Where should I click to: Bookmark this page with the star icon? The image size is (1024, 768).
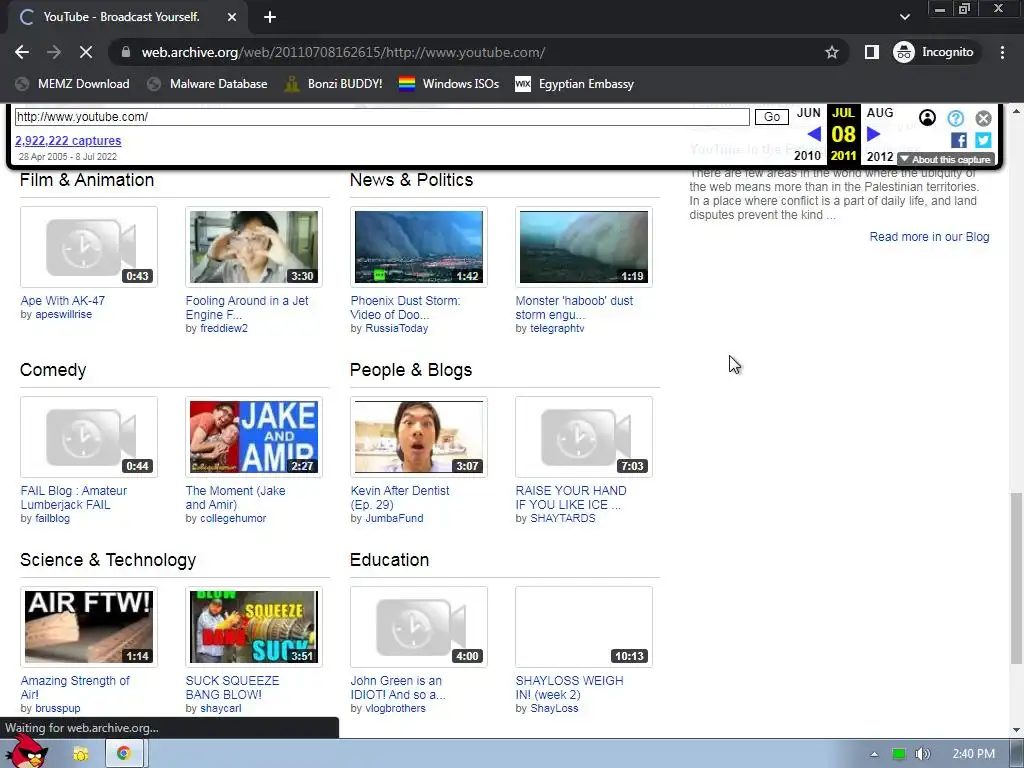tap(831, 52)
